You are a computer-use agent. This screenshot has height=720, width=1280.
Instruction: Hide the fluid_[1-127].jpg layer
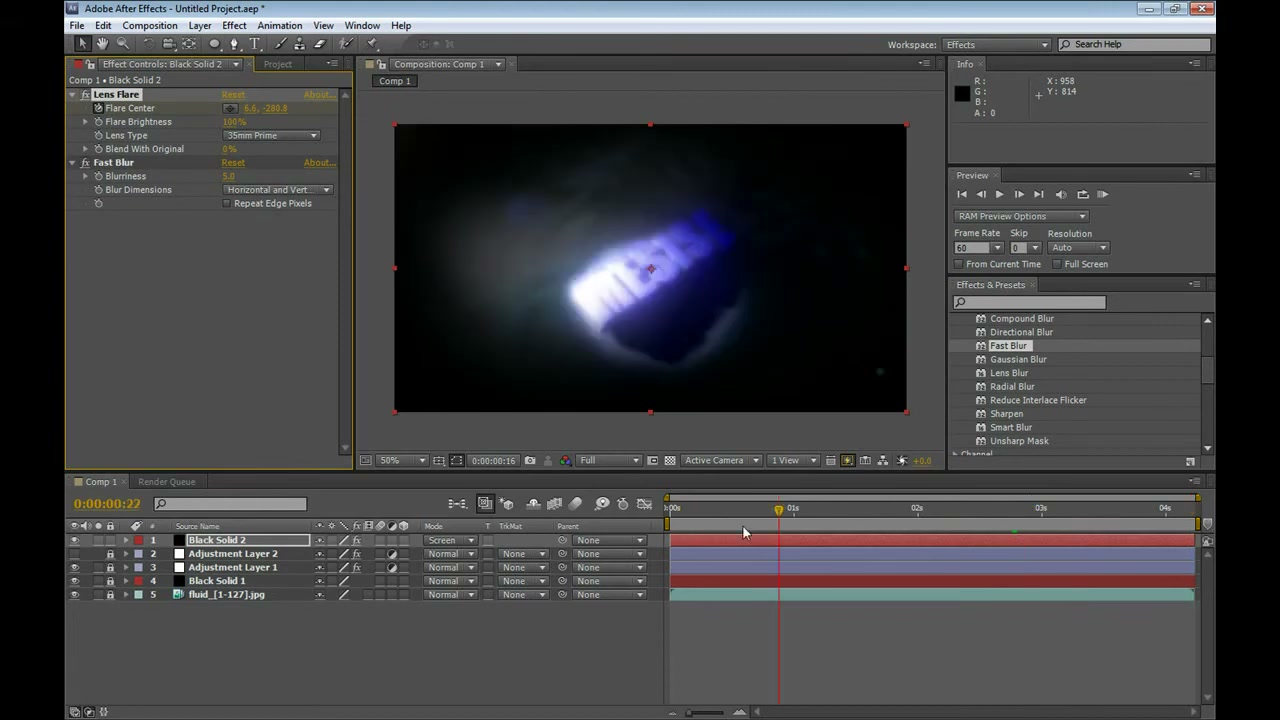[74, 594]
